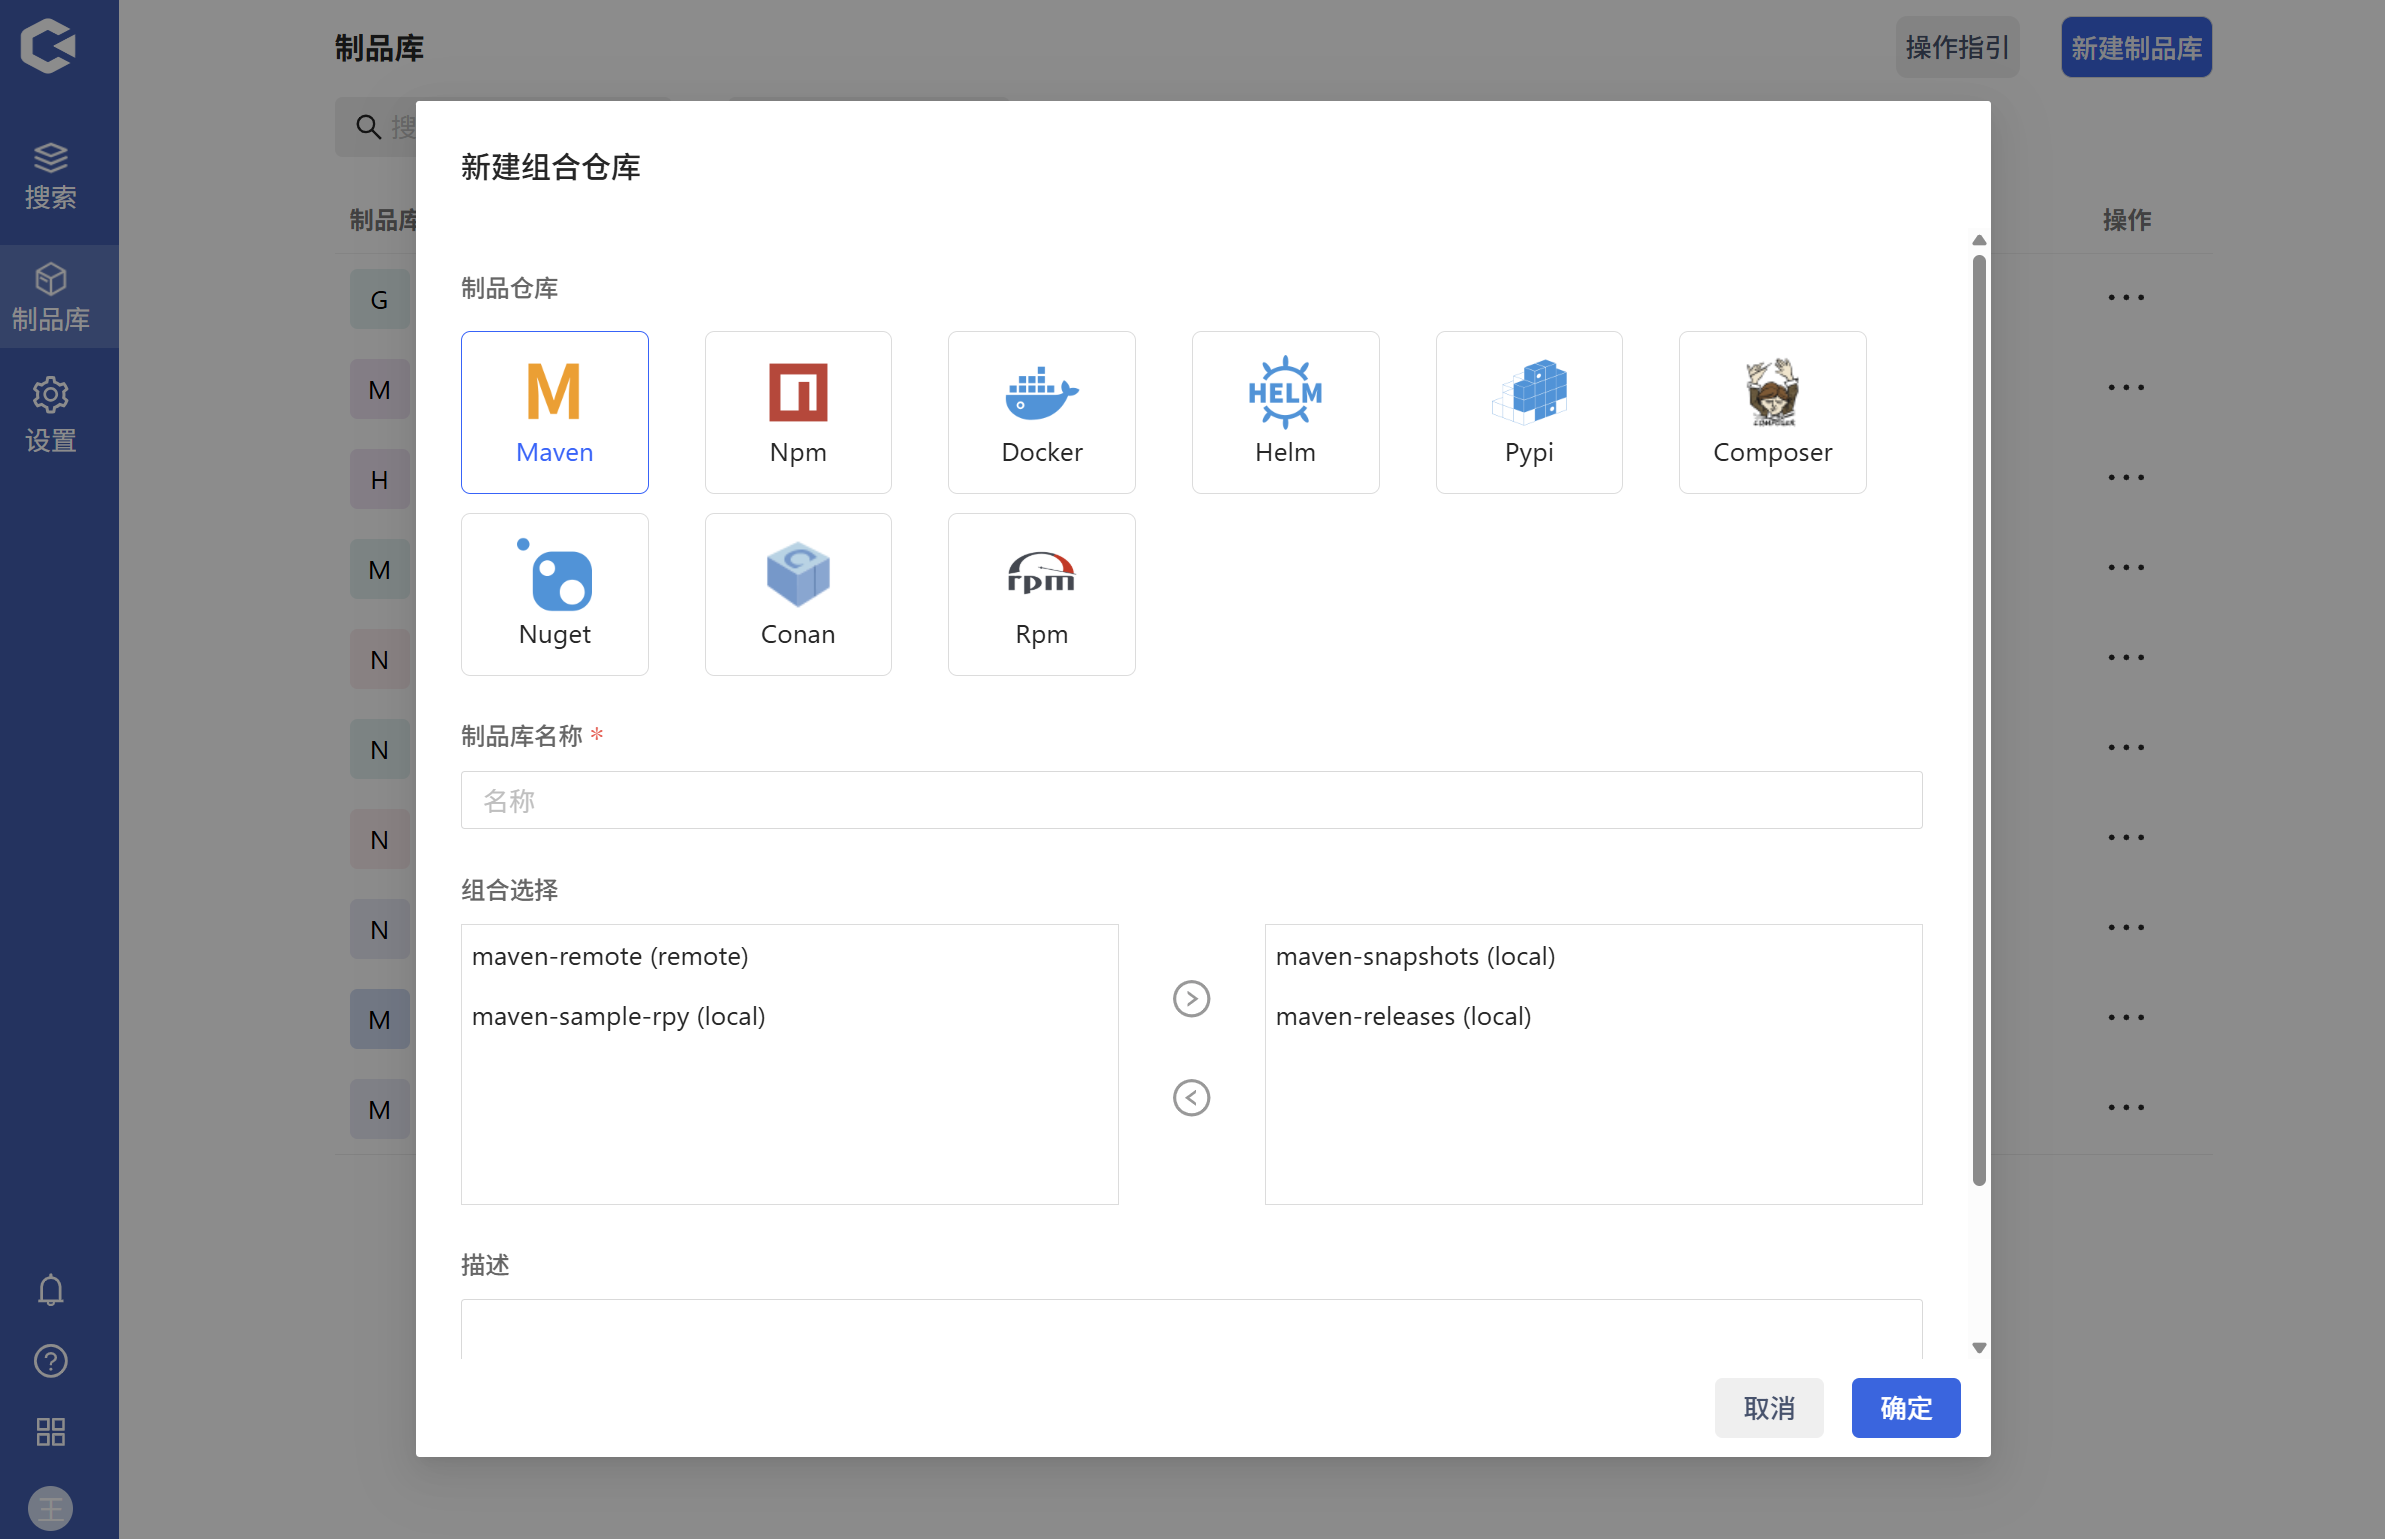Click the repository name input field
Image resolution: width=2385 pixels, height=1539 pixels.
pyautogui.click(x=1190, y=799)
